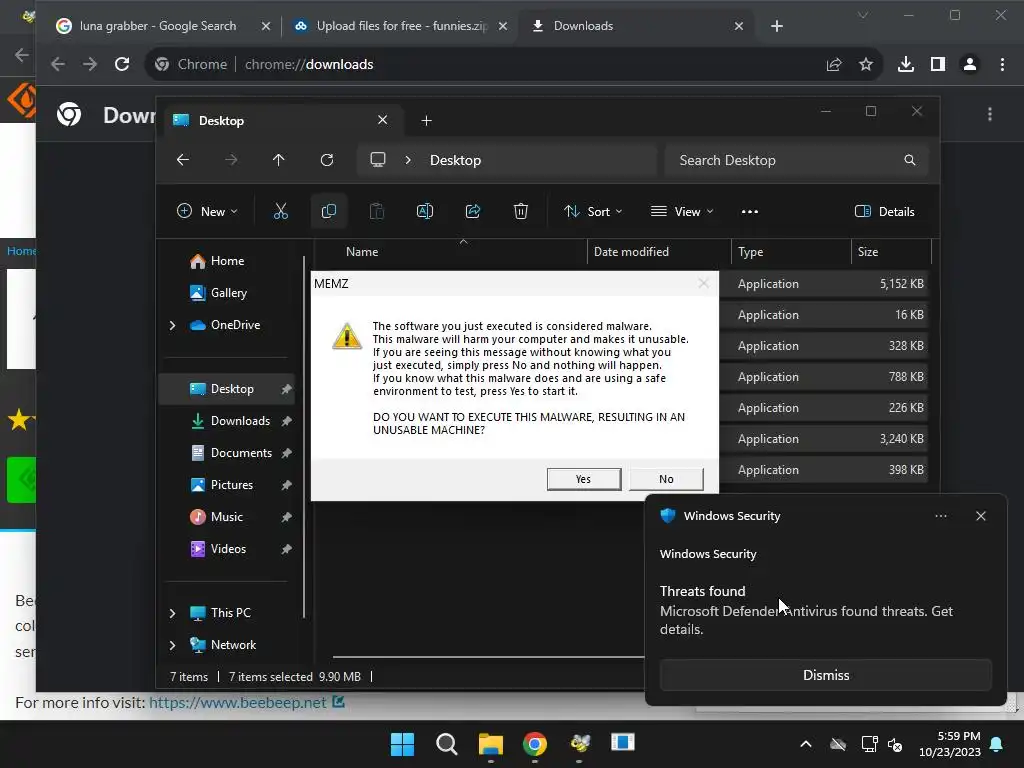The width and height of the screenshot is (1024, 768).
Task: Click the Delete trash icon in Explorer
Action: click(520, 211)
